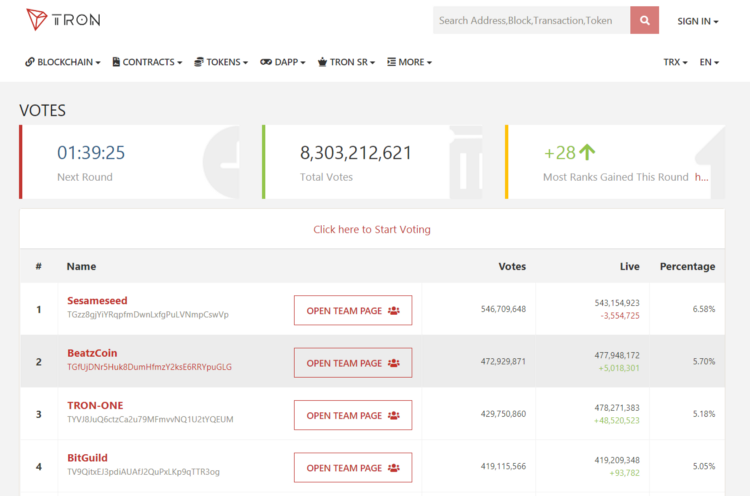Click the crown icon beside TRON SR

click(322, 62)
